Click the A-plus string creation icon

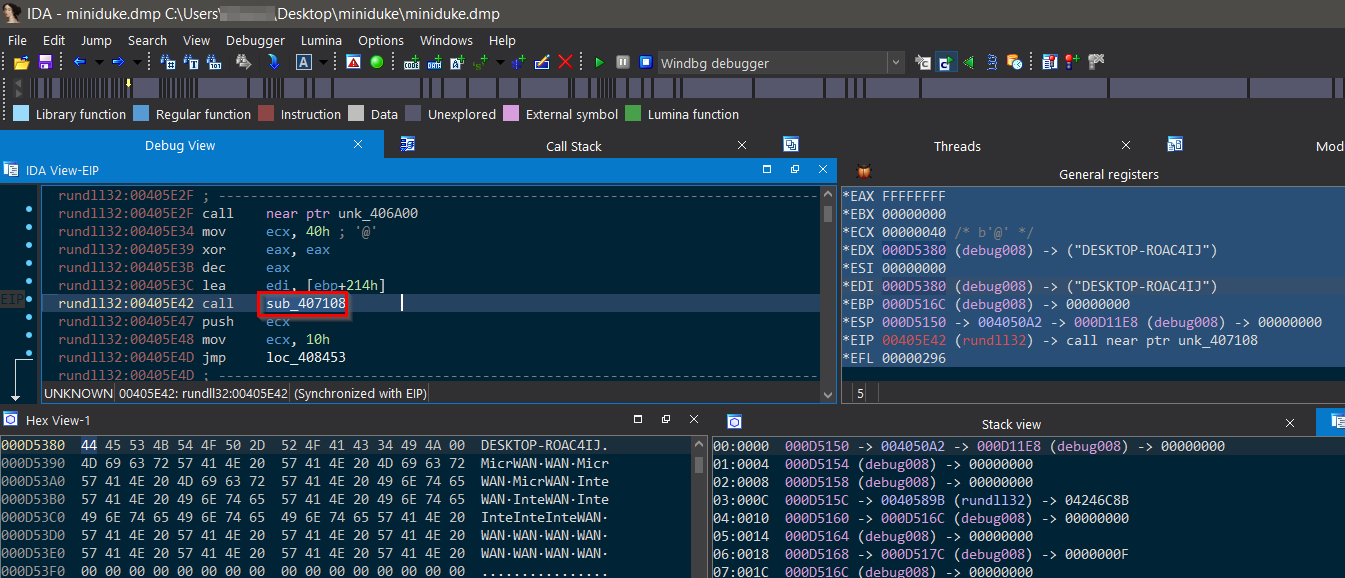pyautogui.click(x=457, y=62)
